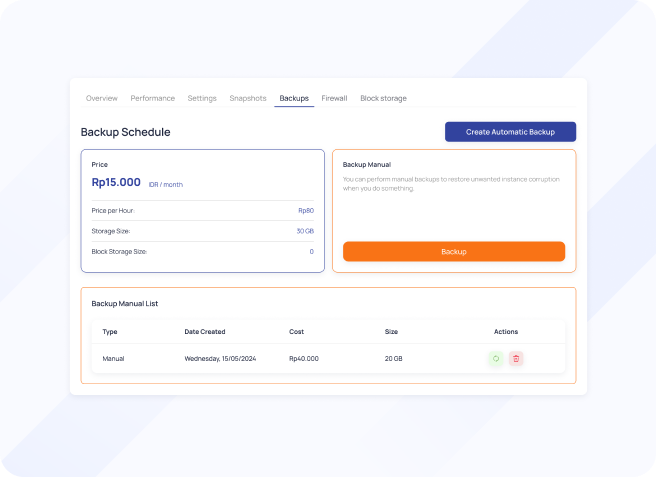Open the Overview tab

(x=102, y=98)
